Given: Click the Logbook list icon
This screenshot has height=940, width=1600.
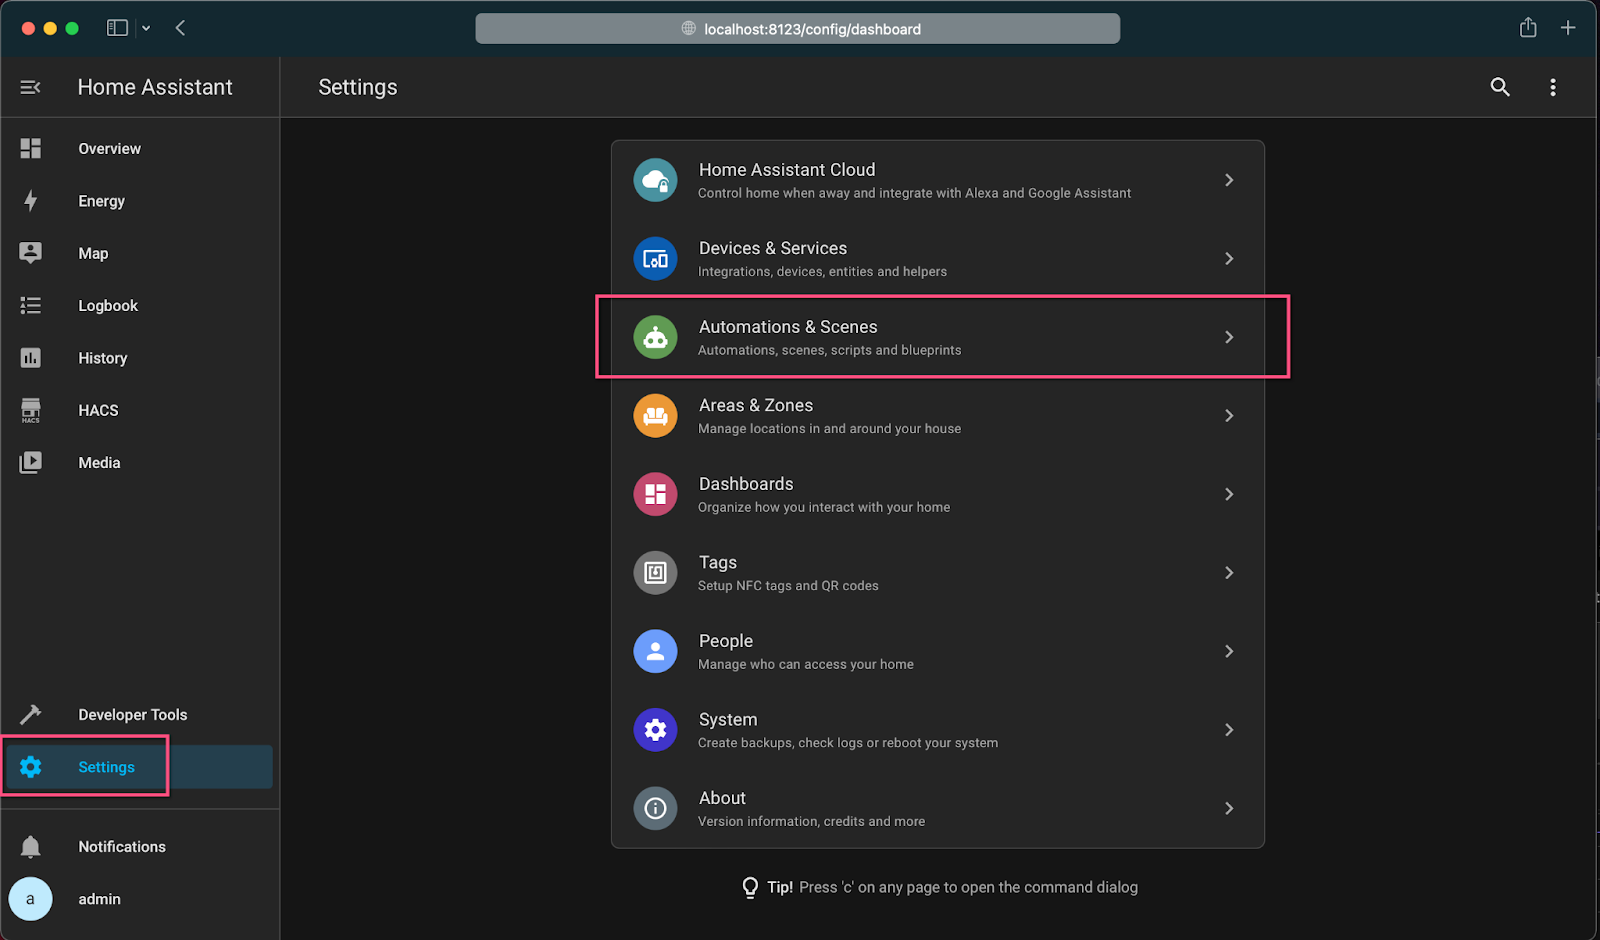Looking at the screenshot, I should click(31, 305).
